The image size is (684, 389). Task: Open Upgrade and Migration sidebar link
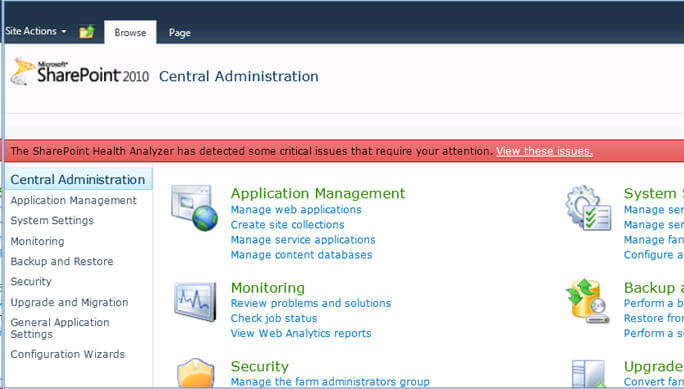[69, 302]
